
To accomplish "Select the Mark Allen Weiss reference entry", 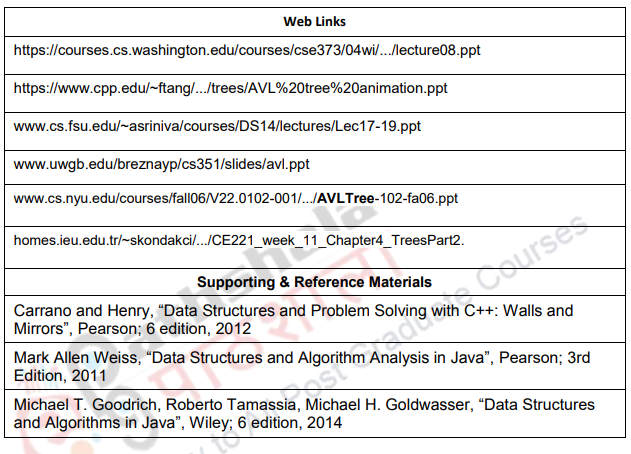I will click(302, 366).
